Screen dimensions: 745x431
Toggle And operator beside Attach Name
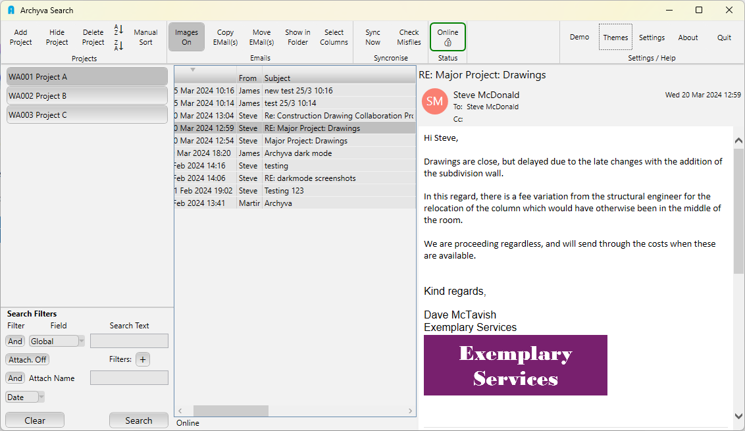point(15,378)
